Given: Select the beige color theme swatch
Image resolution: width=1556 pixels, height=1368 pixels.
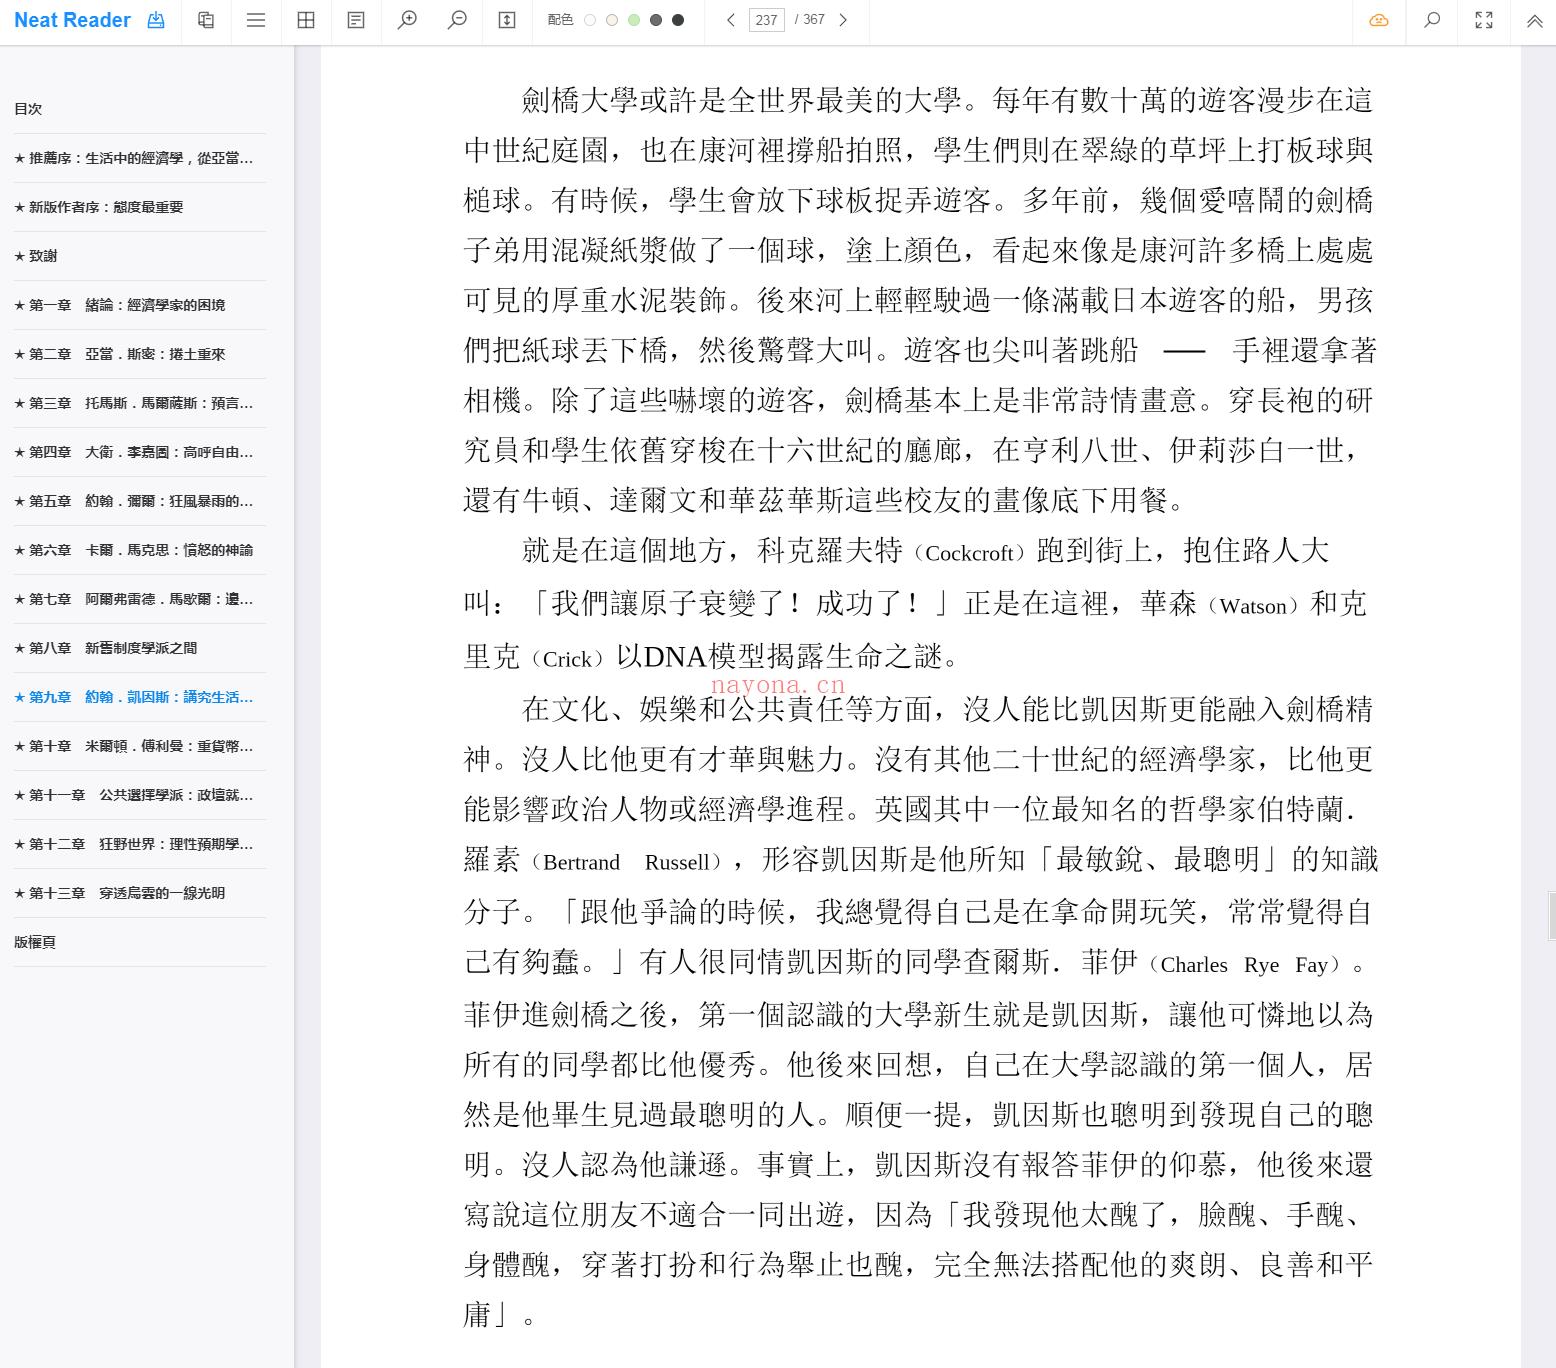Looking at the screenshot, I should (612, 20).
